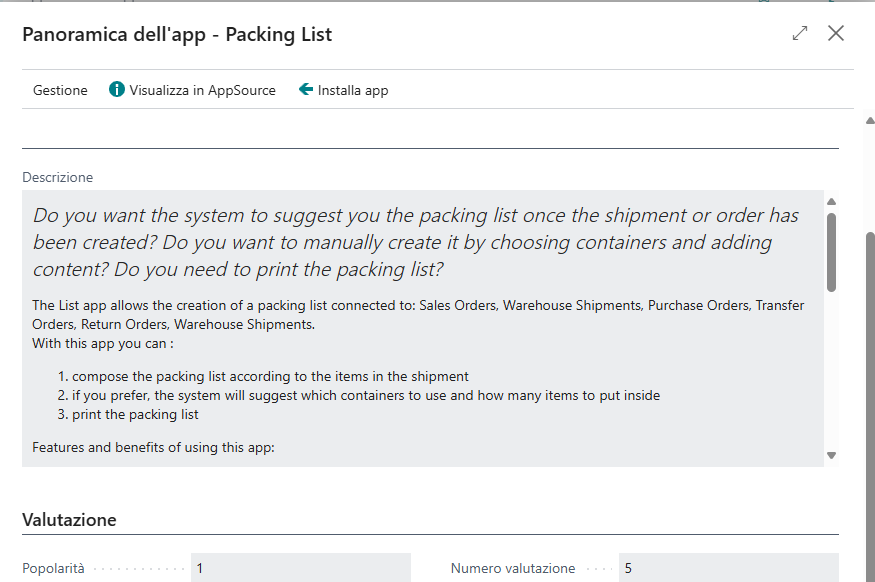Click the info icon beside Visualizza in AppSource
875x582 pixels.
click(x=117, y=90)
